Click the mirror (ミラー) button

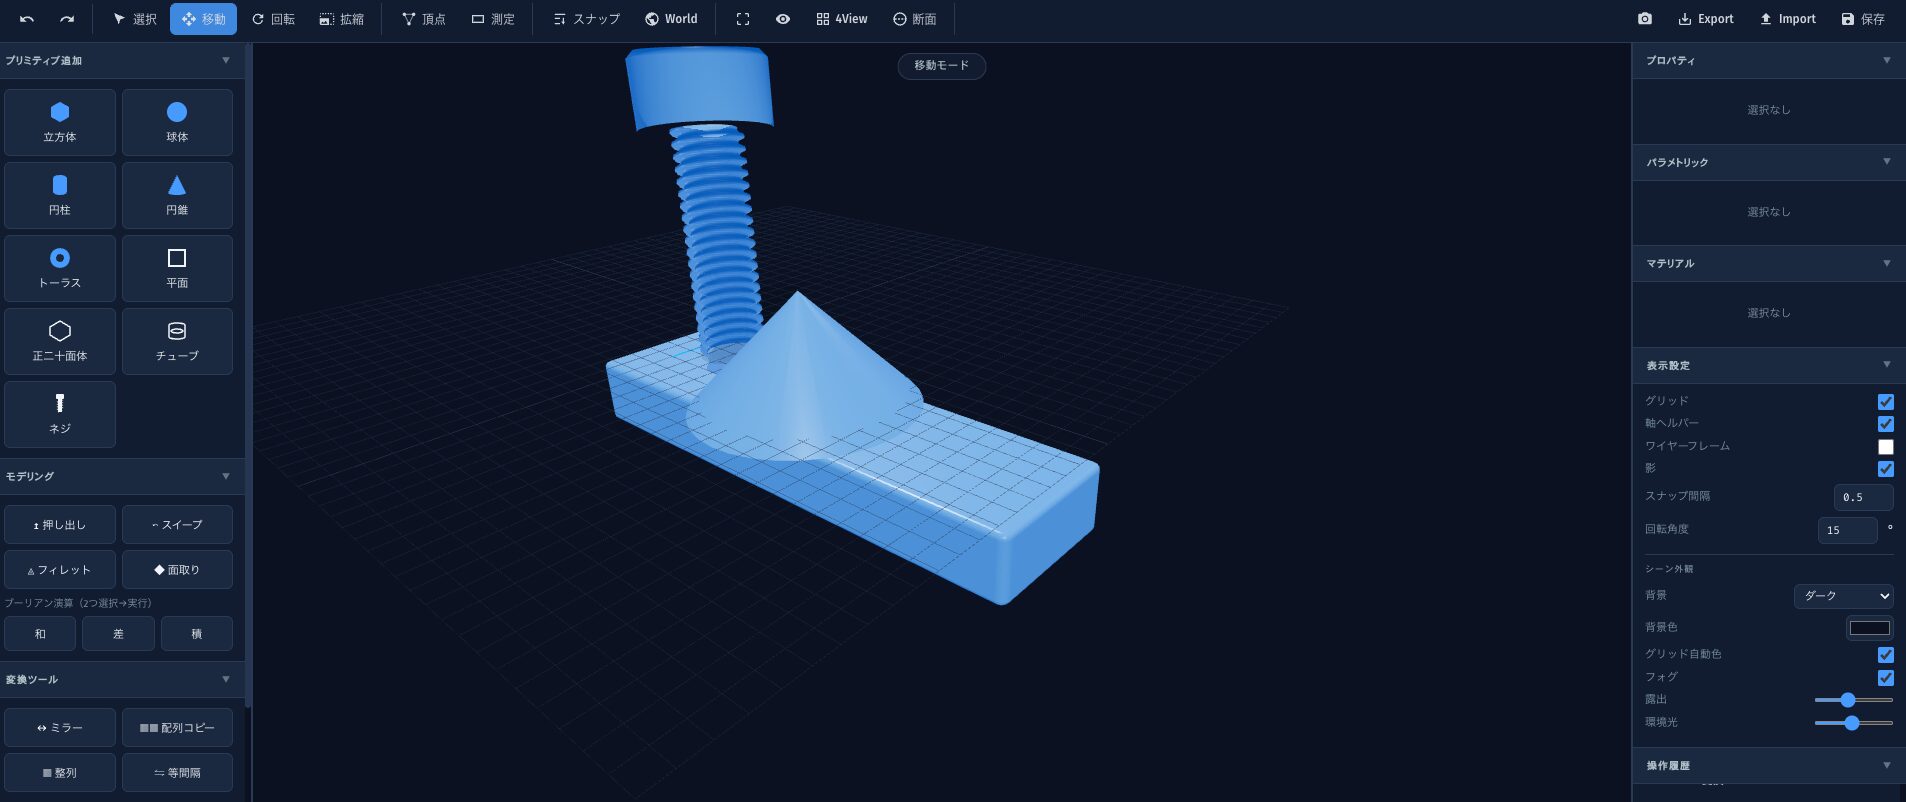pyautogui.click(x=60, y=728)
